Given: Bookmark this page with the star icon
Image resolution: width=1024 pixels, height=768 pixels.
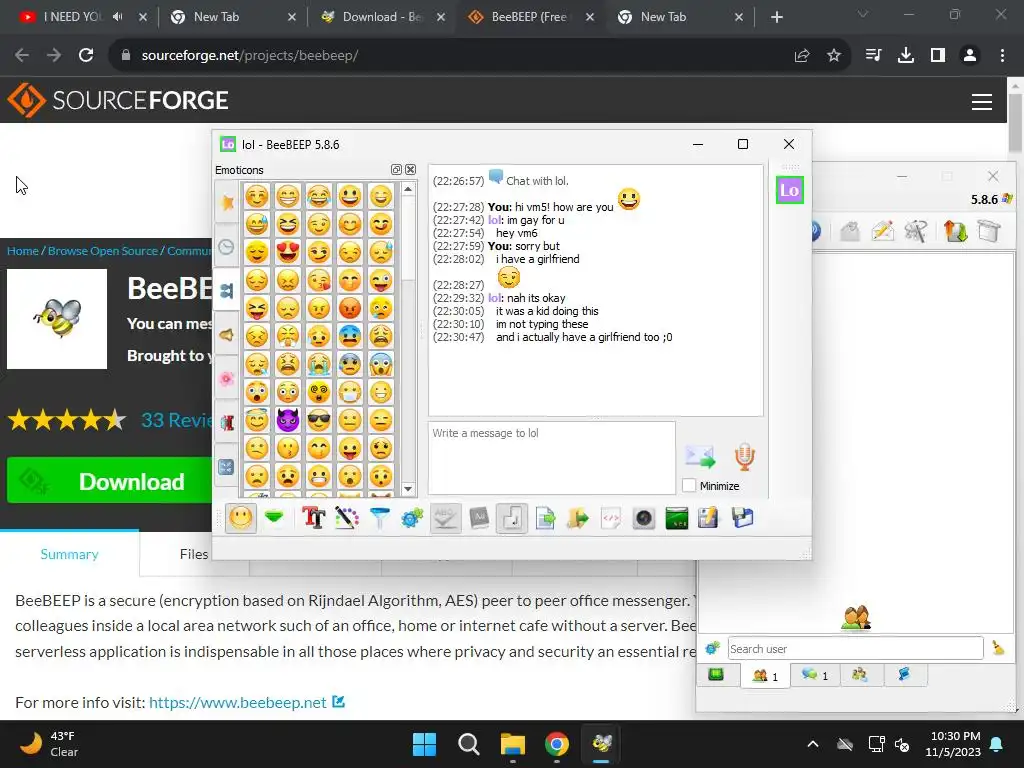Looking at the screenshot, I should (834, 56).
